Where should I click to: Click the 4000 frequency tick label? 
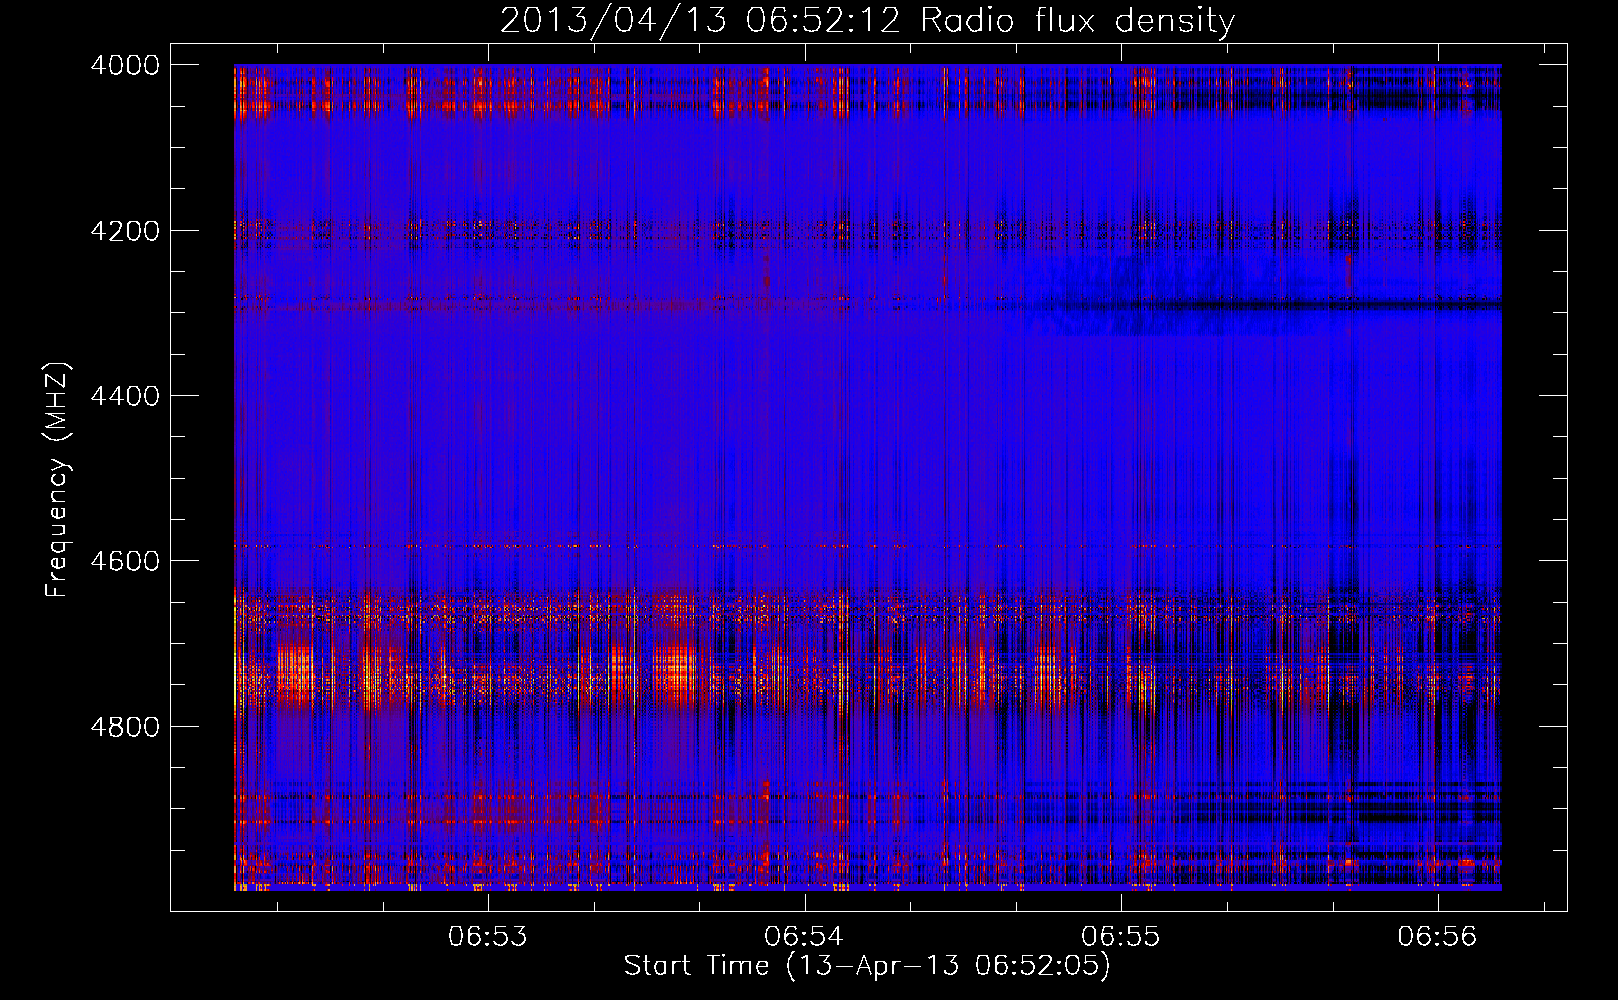[x=125, y=65]
